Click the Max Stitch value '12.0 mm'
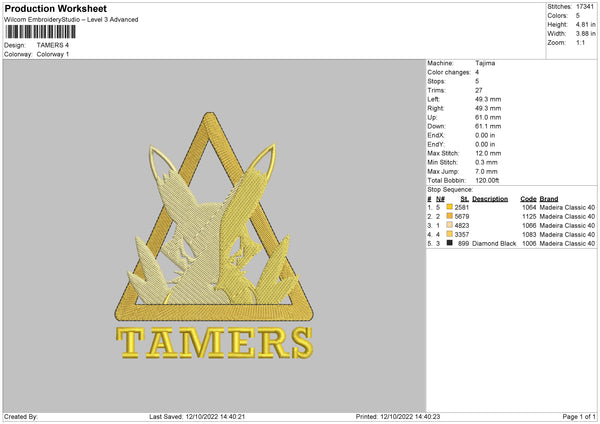The width and height of the screenshot is (600, 424). point(488,153)
